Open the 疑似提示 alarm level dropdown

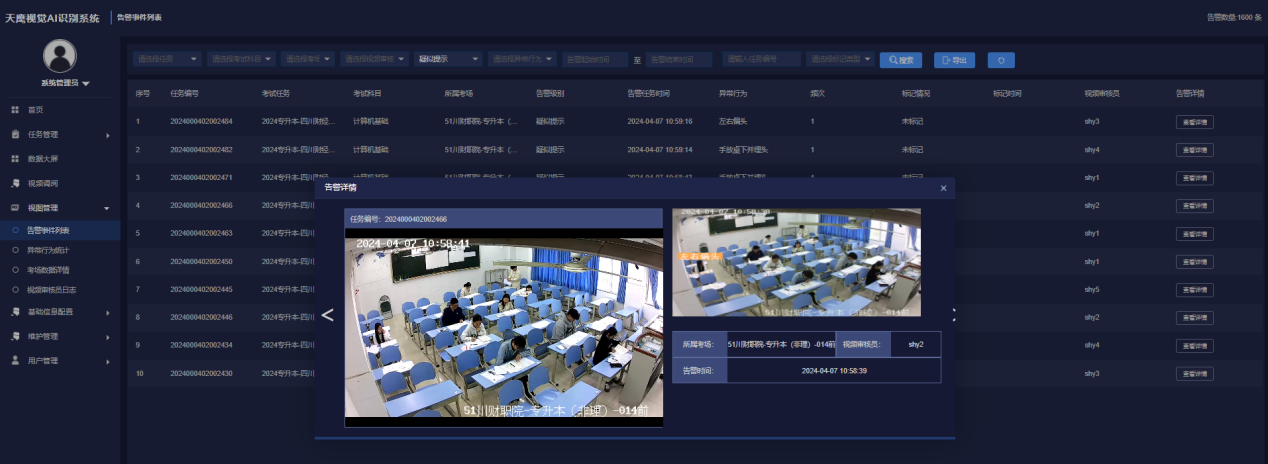[x=449, y=60]
